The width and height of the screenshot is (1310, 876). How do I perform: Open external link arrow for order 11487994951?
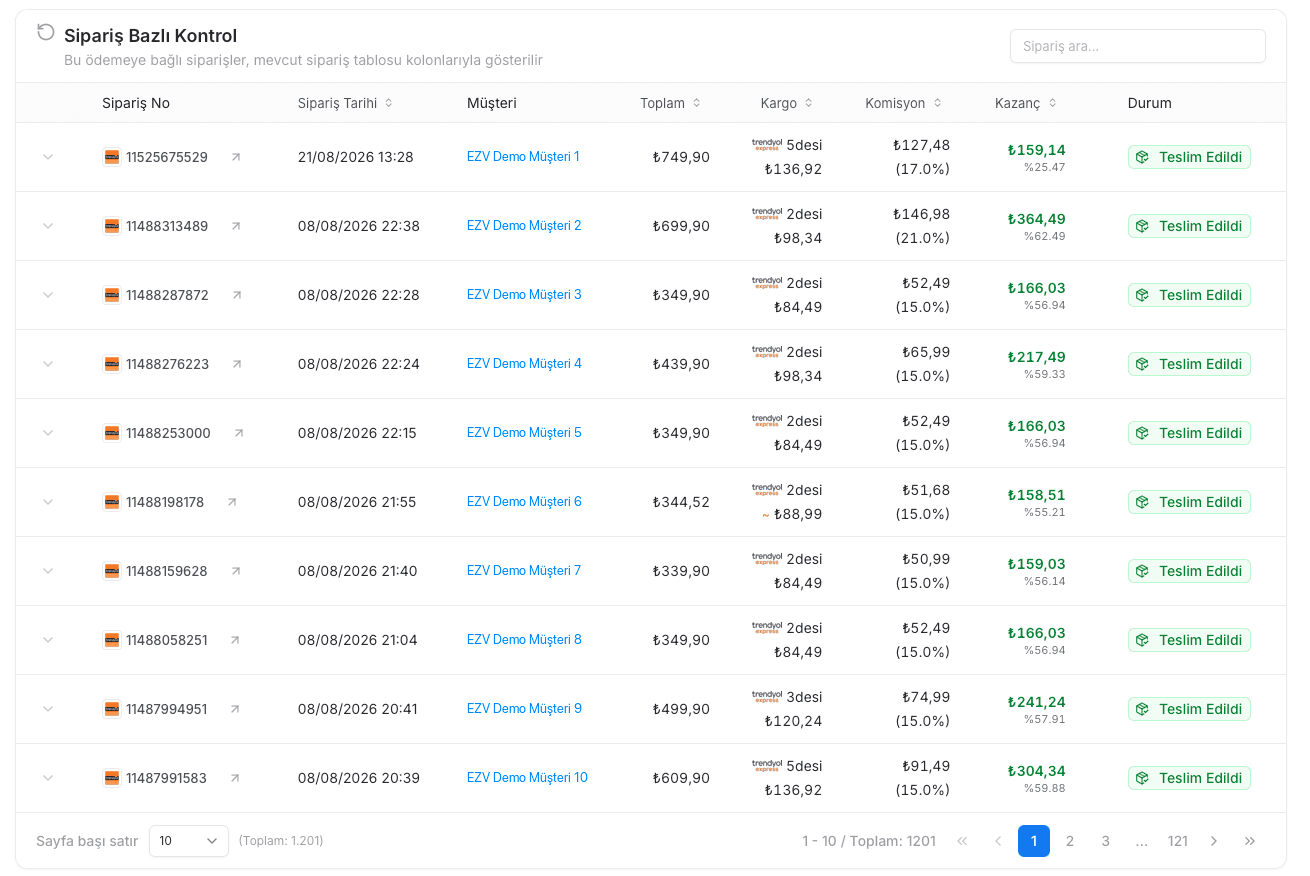(x=235, y=709)
